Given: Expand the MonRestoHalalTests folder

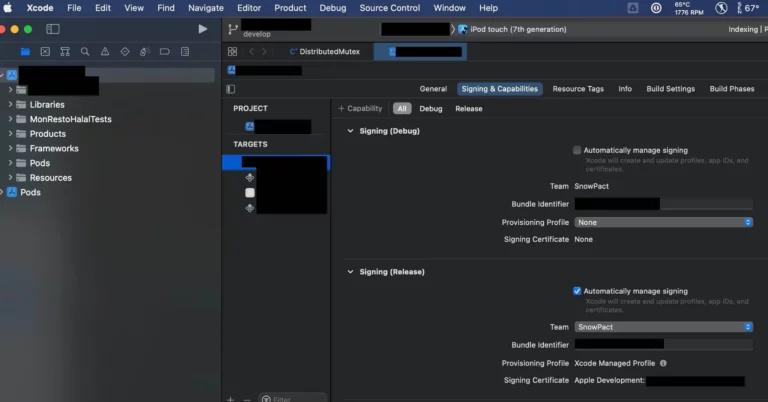Looking at the screenshot, I should point(10,119).
